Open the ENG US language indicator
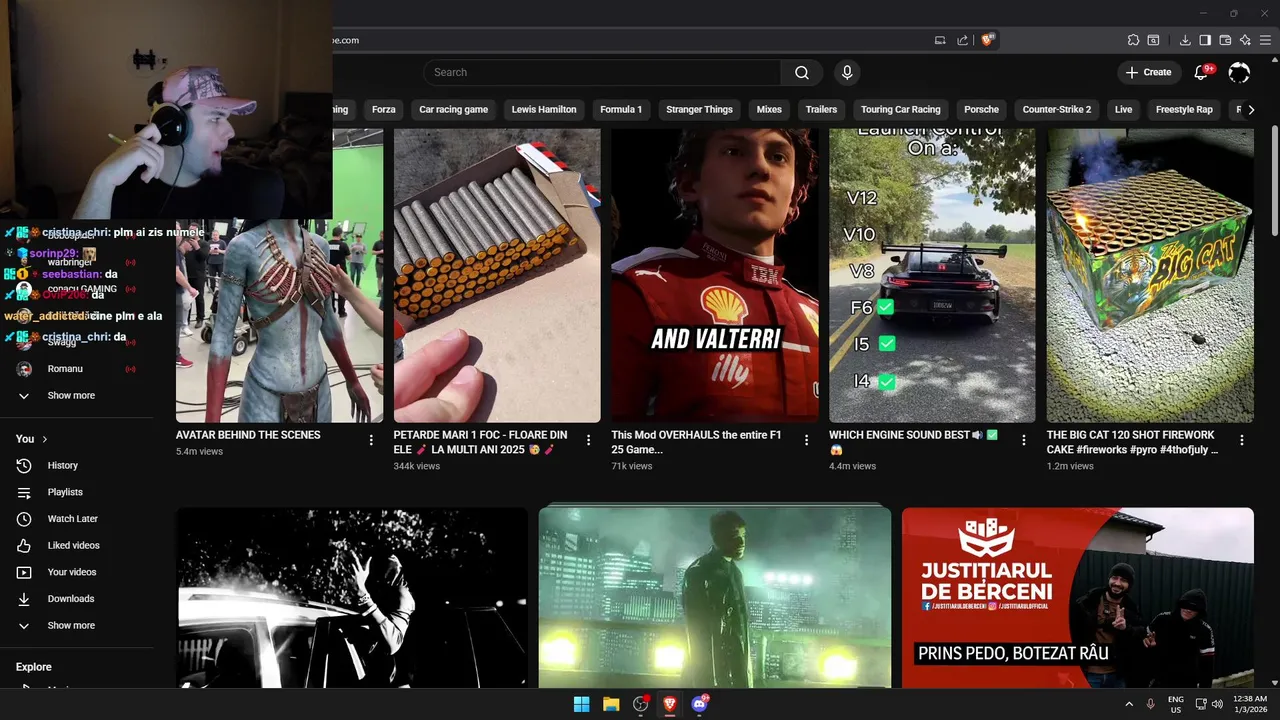The height and width of the screenshot is (720, 1280). [1176, 704]
